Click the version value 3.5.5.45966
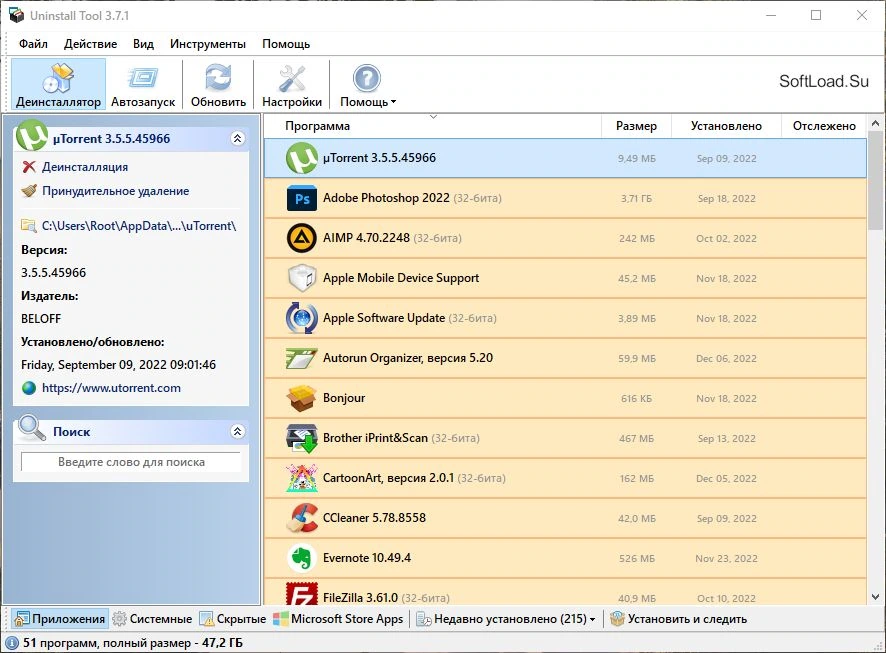The height and width of the screenshot is (653, 886). pyautogui.click(x=54, y=273)
